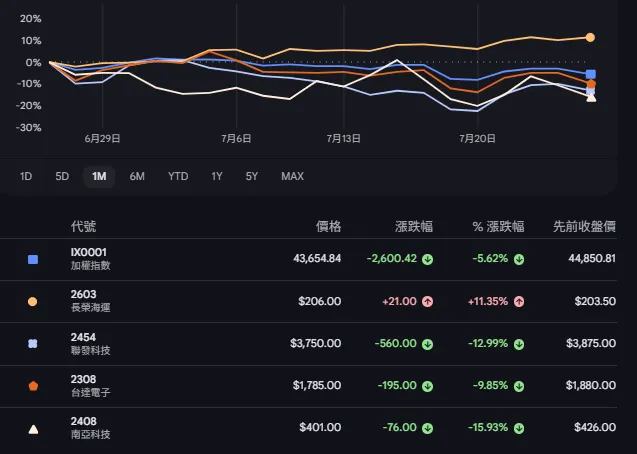This screenshot has height=454, width=637.
Task: Click the down arrow beside -5.62%
Action: pyautogui.click(x=519, y=259)
